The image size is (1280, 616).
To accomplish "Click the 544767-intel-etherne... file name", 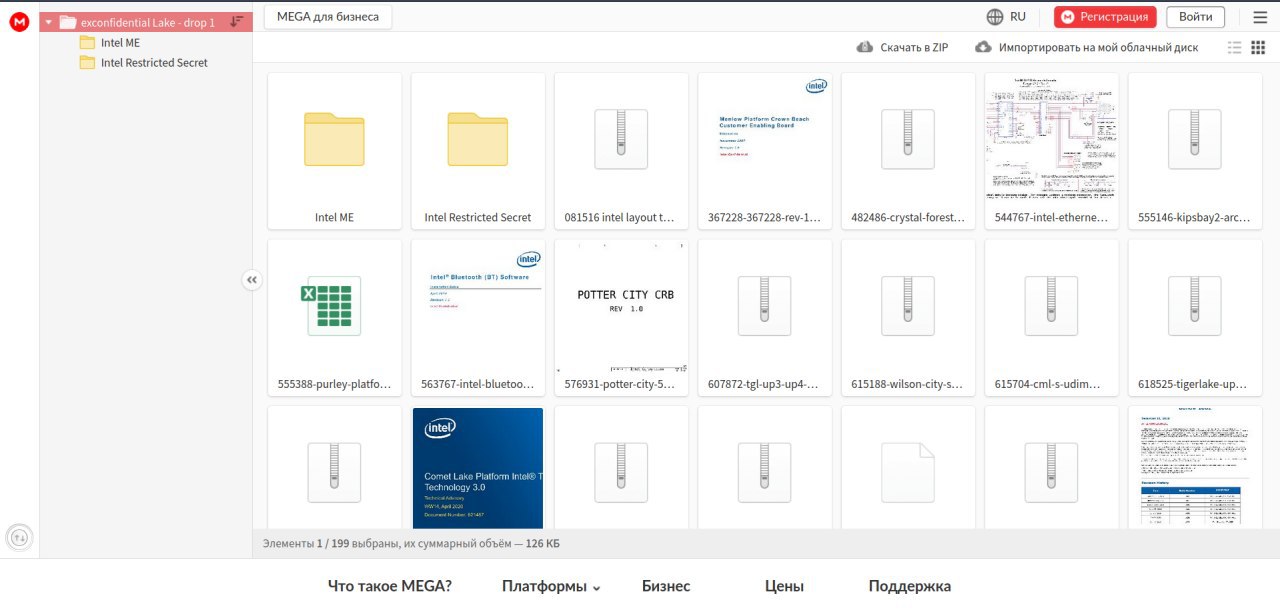I will [x=1052, y=217].
